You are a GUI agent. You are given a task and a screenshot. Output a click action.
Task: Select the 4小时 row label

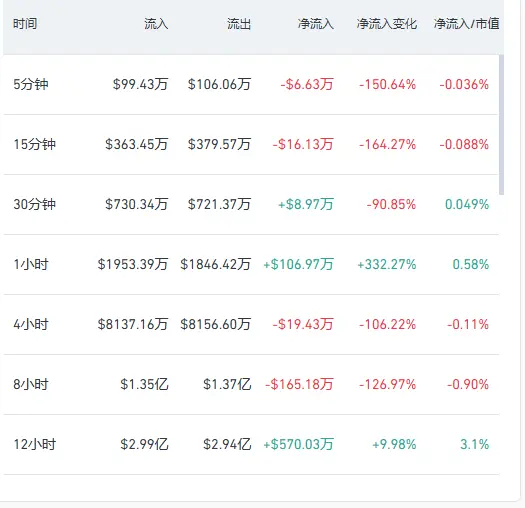point(31,324)
